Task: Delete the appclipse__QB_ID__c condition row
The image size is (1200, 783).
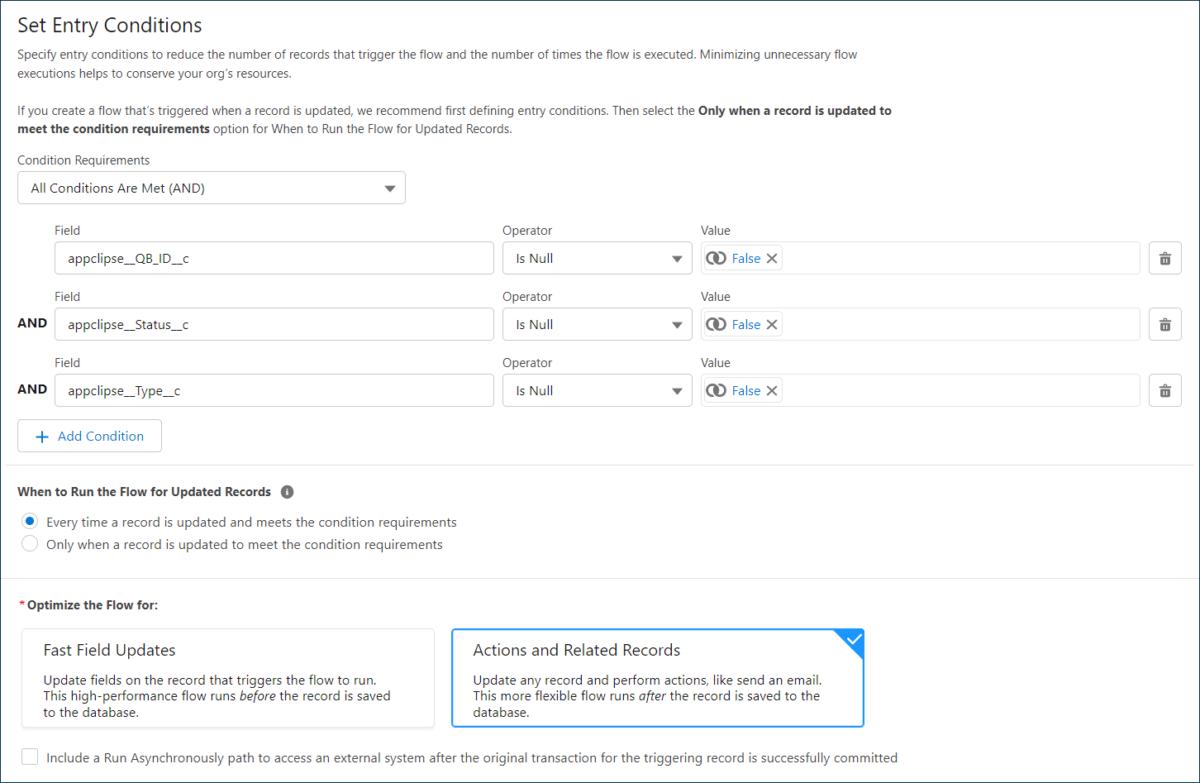Action: point(1164,257)
